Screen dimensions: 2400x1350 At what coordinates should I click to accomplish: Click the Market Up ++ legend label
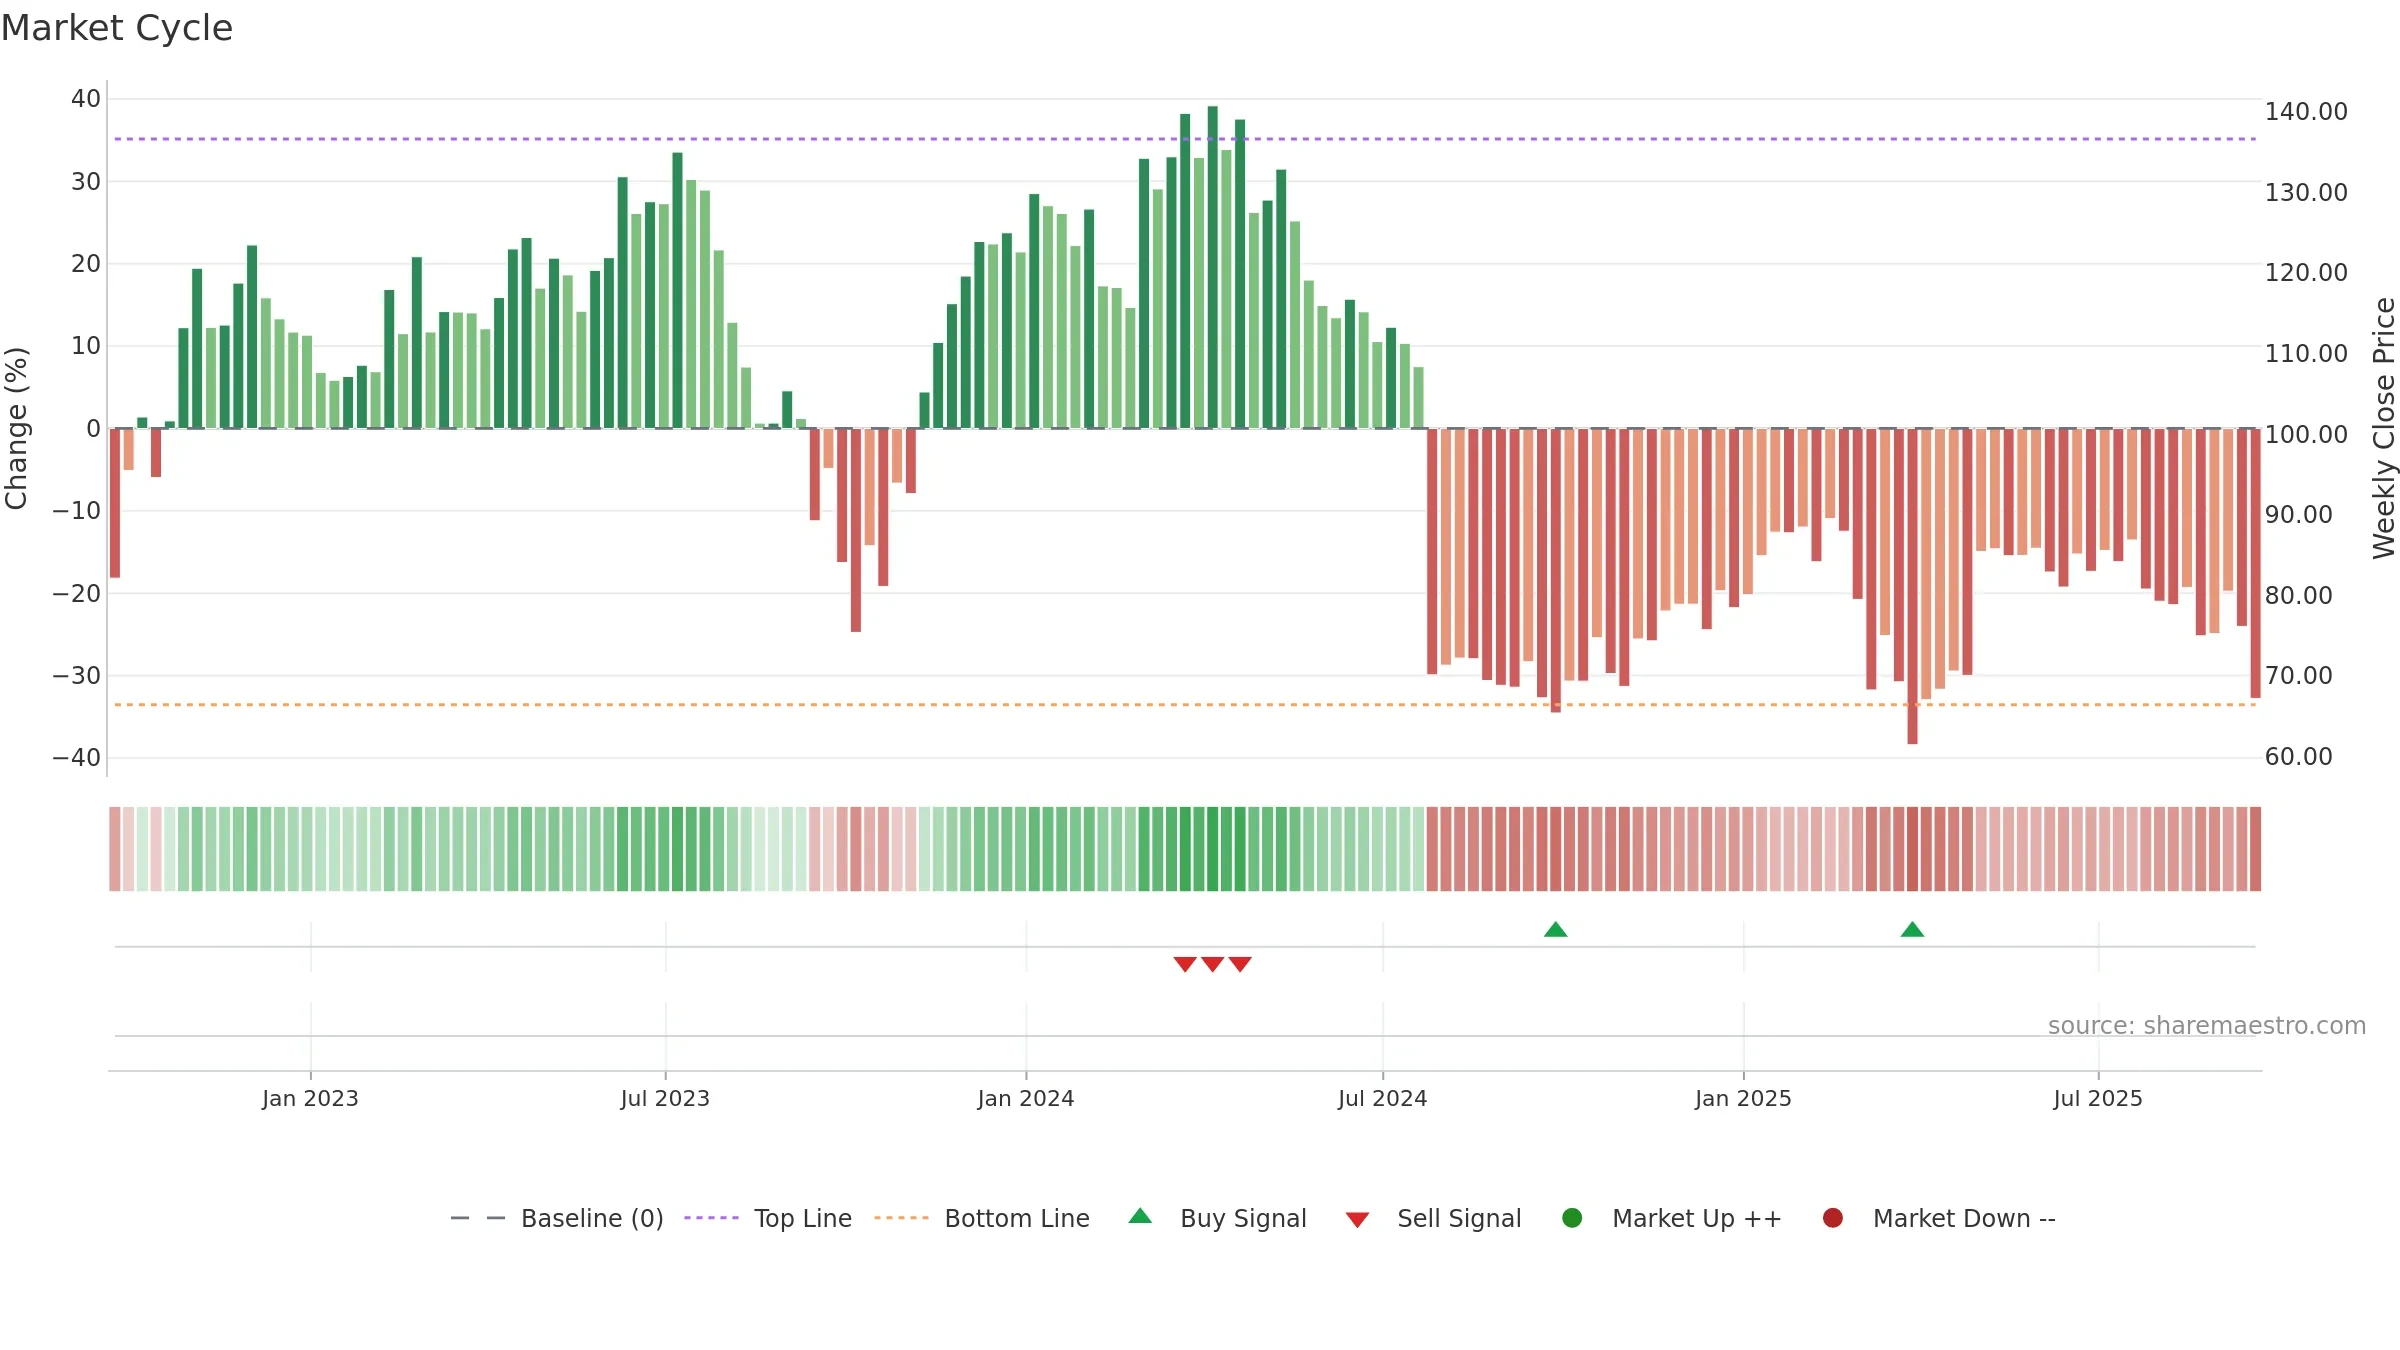pos(1697,1218)
